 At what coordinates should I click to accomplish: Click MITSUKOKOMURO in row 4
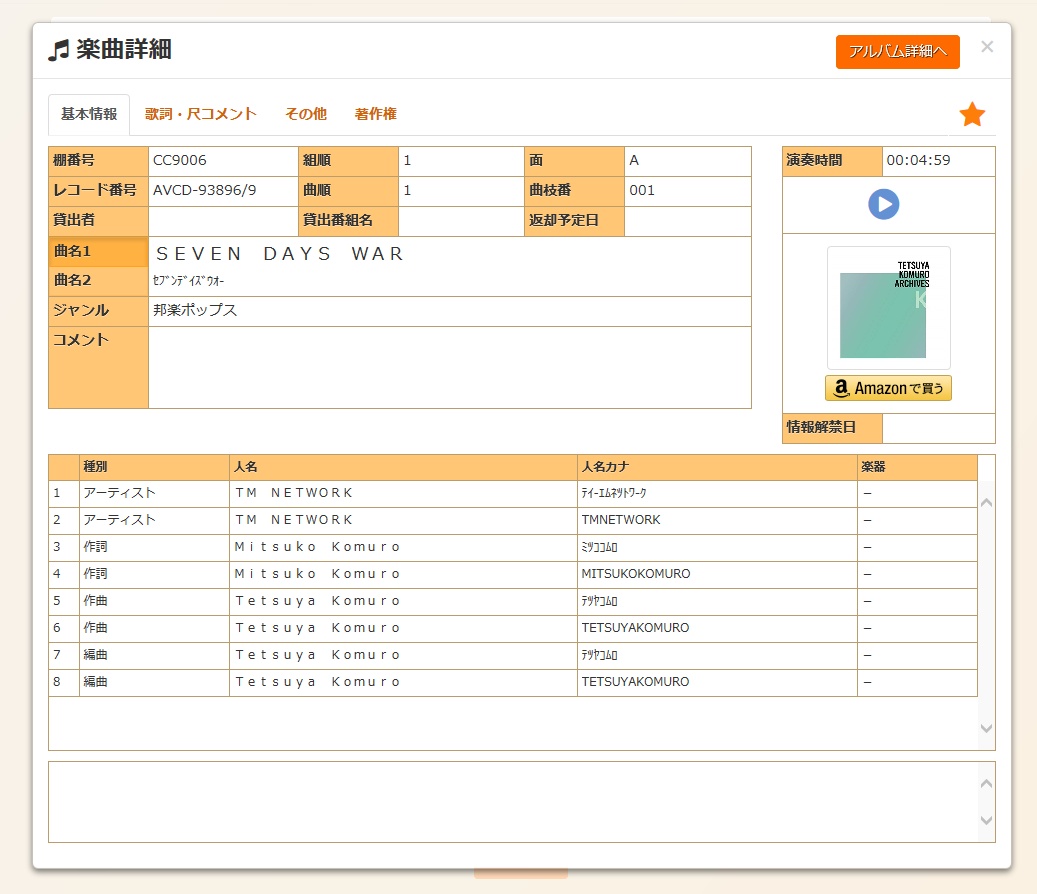point(636,574)
